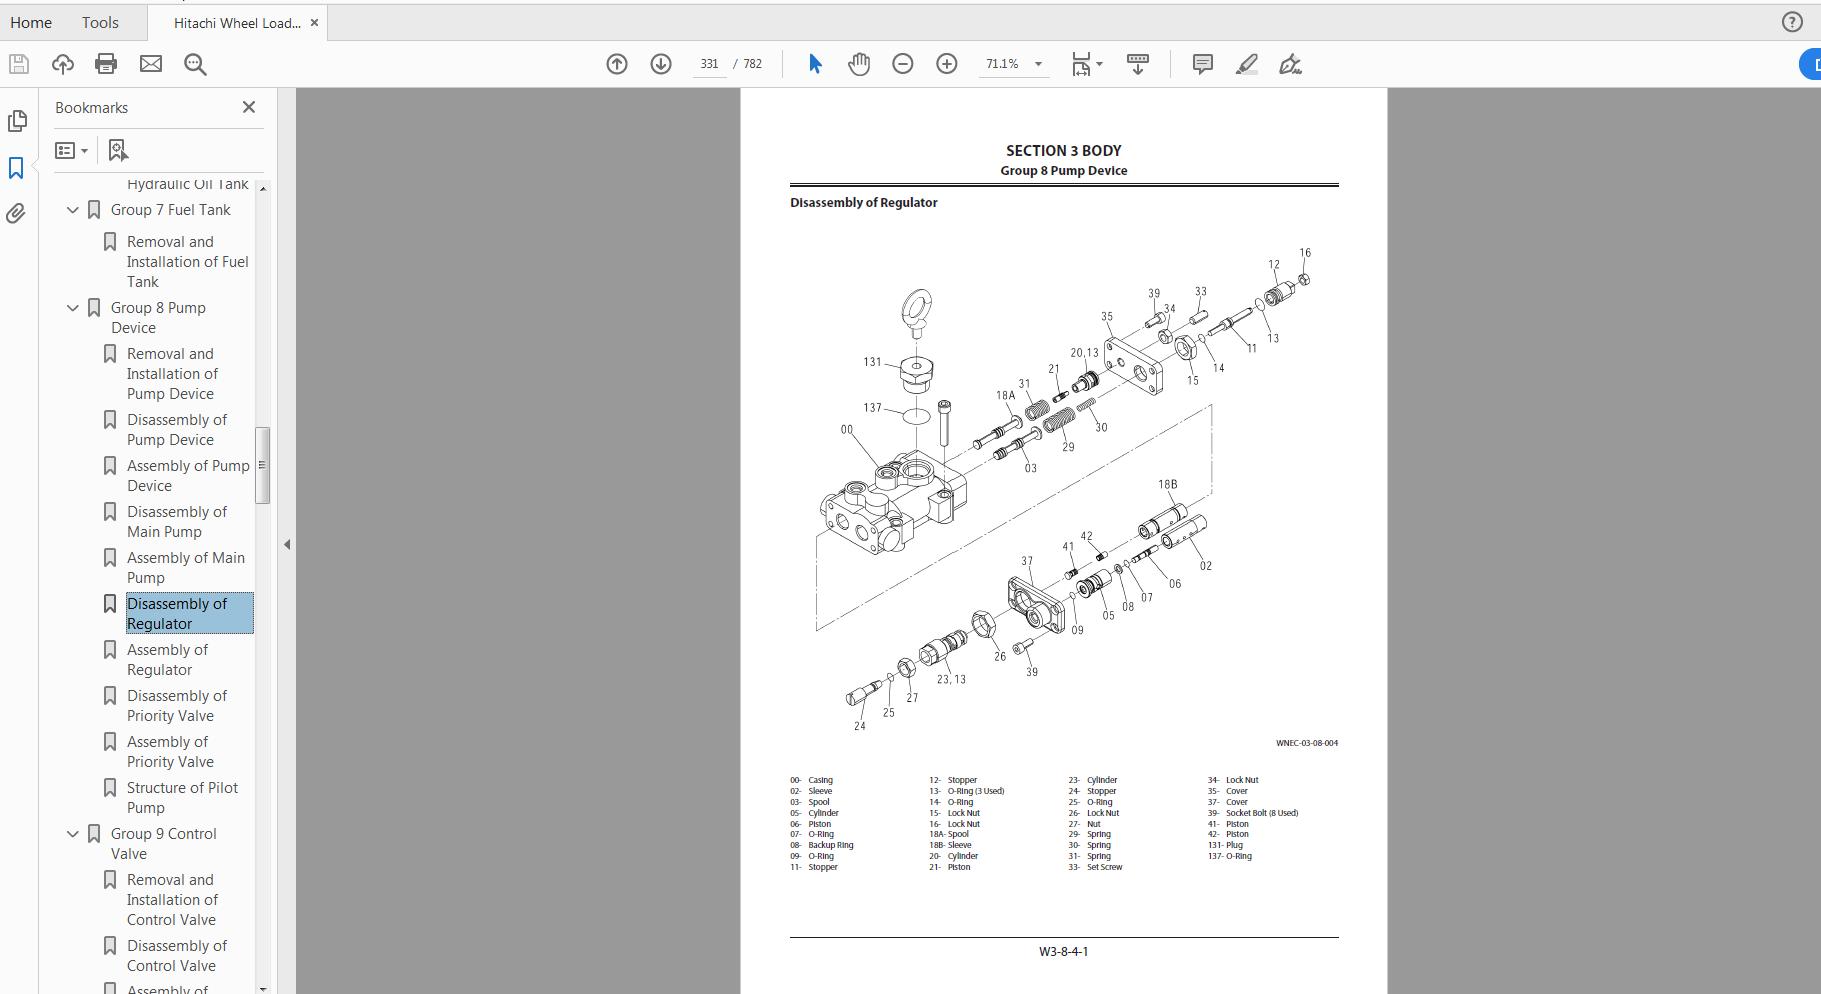1821x994 pixels.
Task: Click the bookmark icon beside Structure of Pilot Pump
Action: coord(110,788)
